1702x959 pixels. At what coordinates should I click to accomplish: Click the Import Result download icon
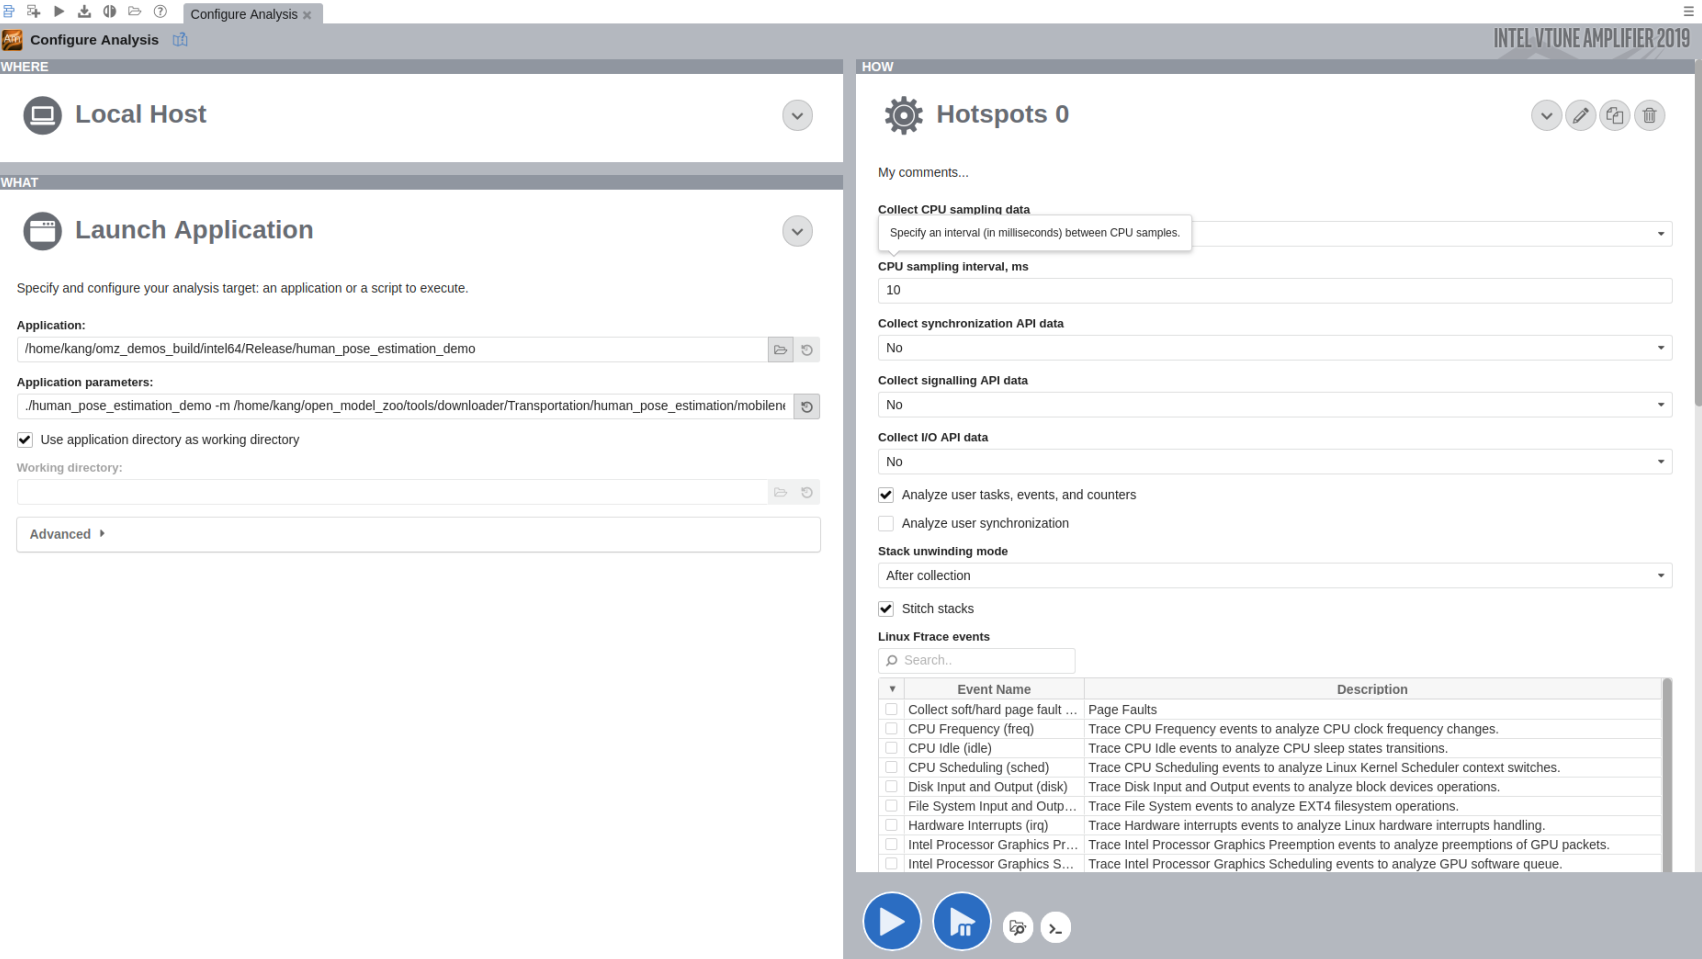84,12
